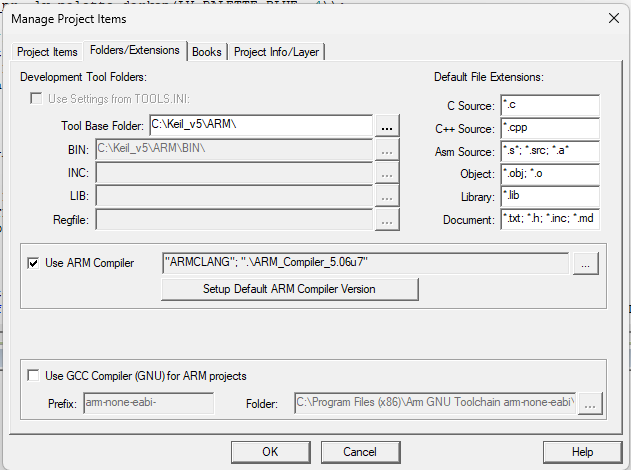
Task: Select the Folders/Extensions tab
Action: pyautogui.click(x=135, y=50)
